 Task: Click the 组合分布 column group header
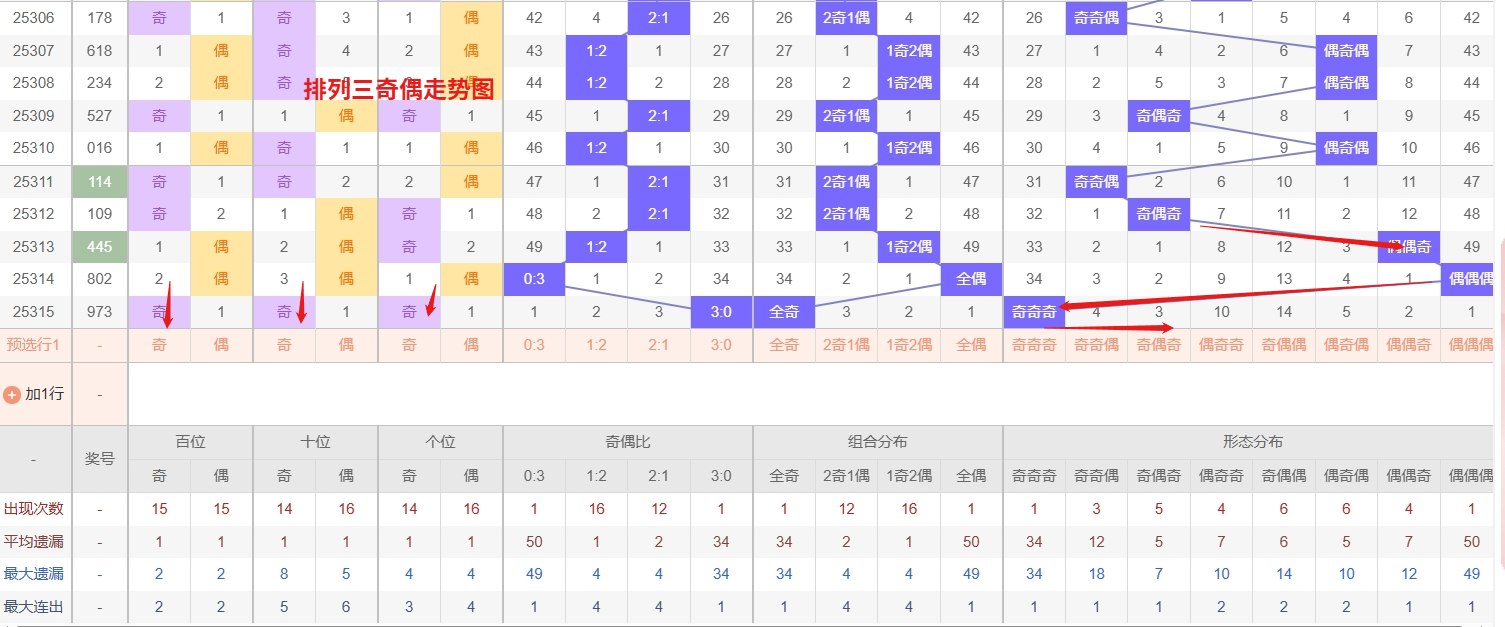point(877,442)
